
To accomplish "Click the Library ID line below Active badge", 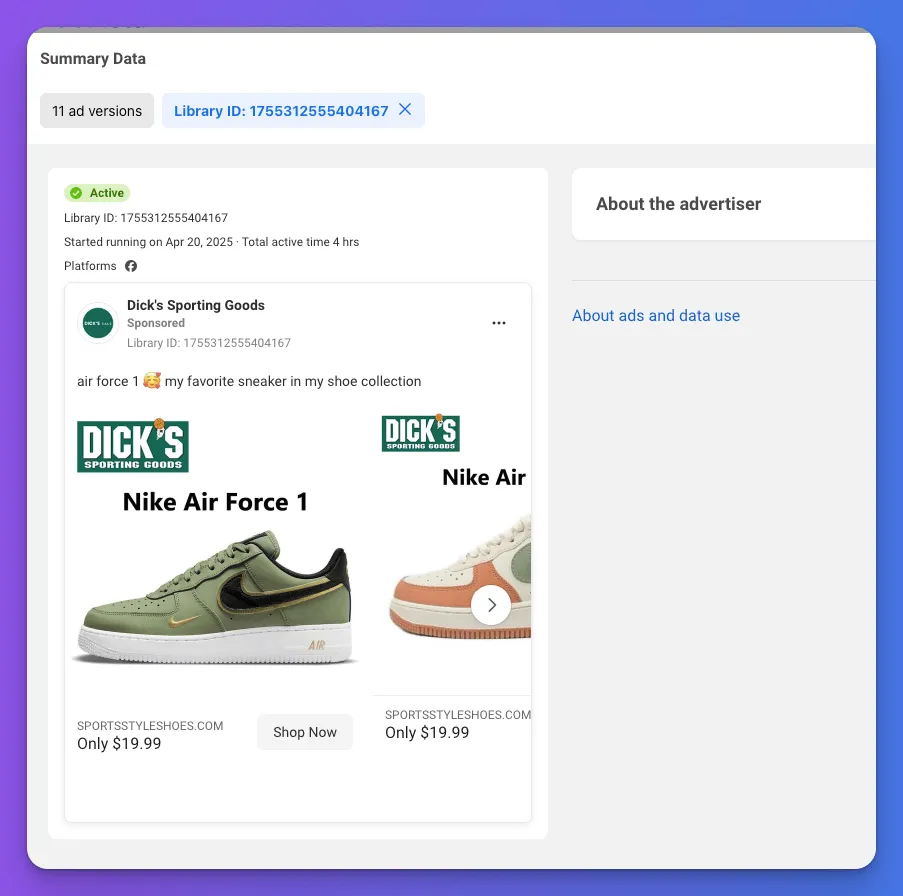I will [x=146, y=218].
